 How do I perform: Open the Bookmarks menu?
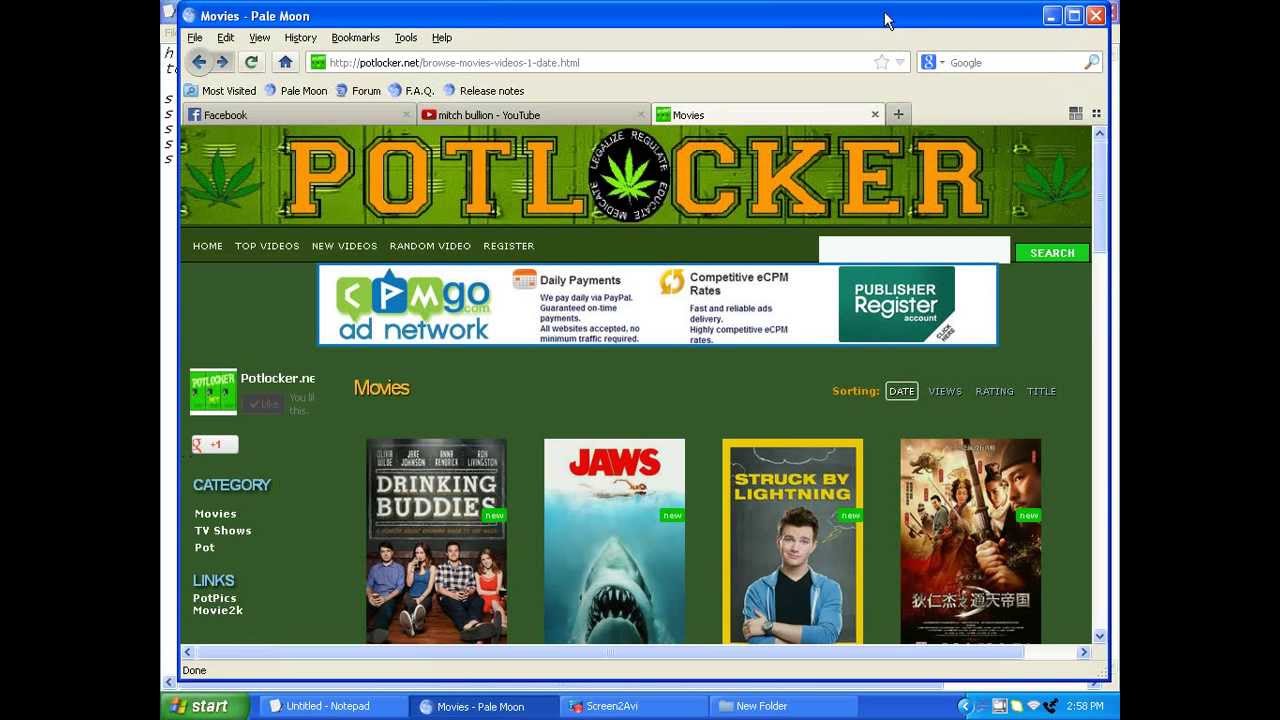(355, 38)
